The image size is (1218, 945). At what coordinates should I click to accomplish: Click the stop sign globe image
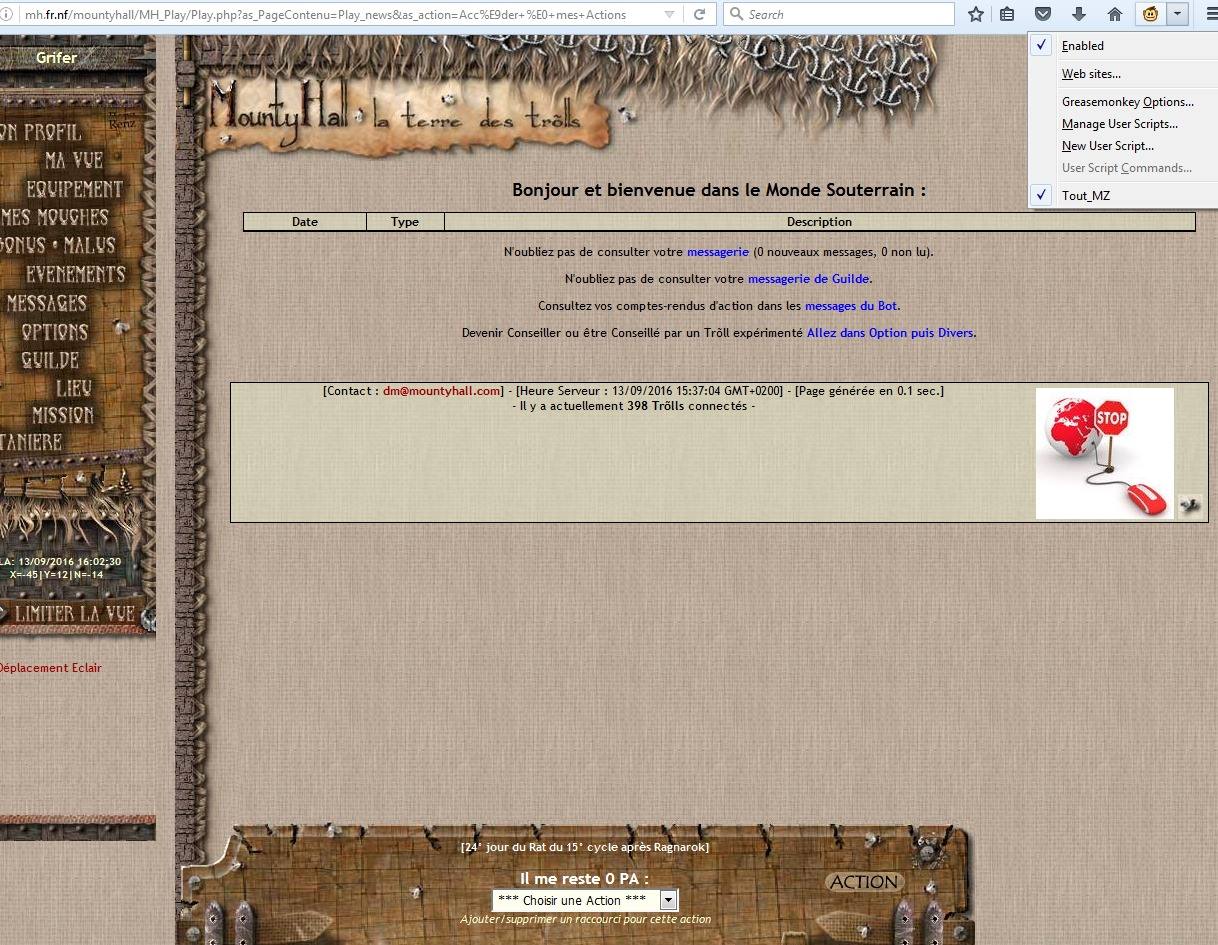1104,453
